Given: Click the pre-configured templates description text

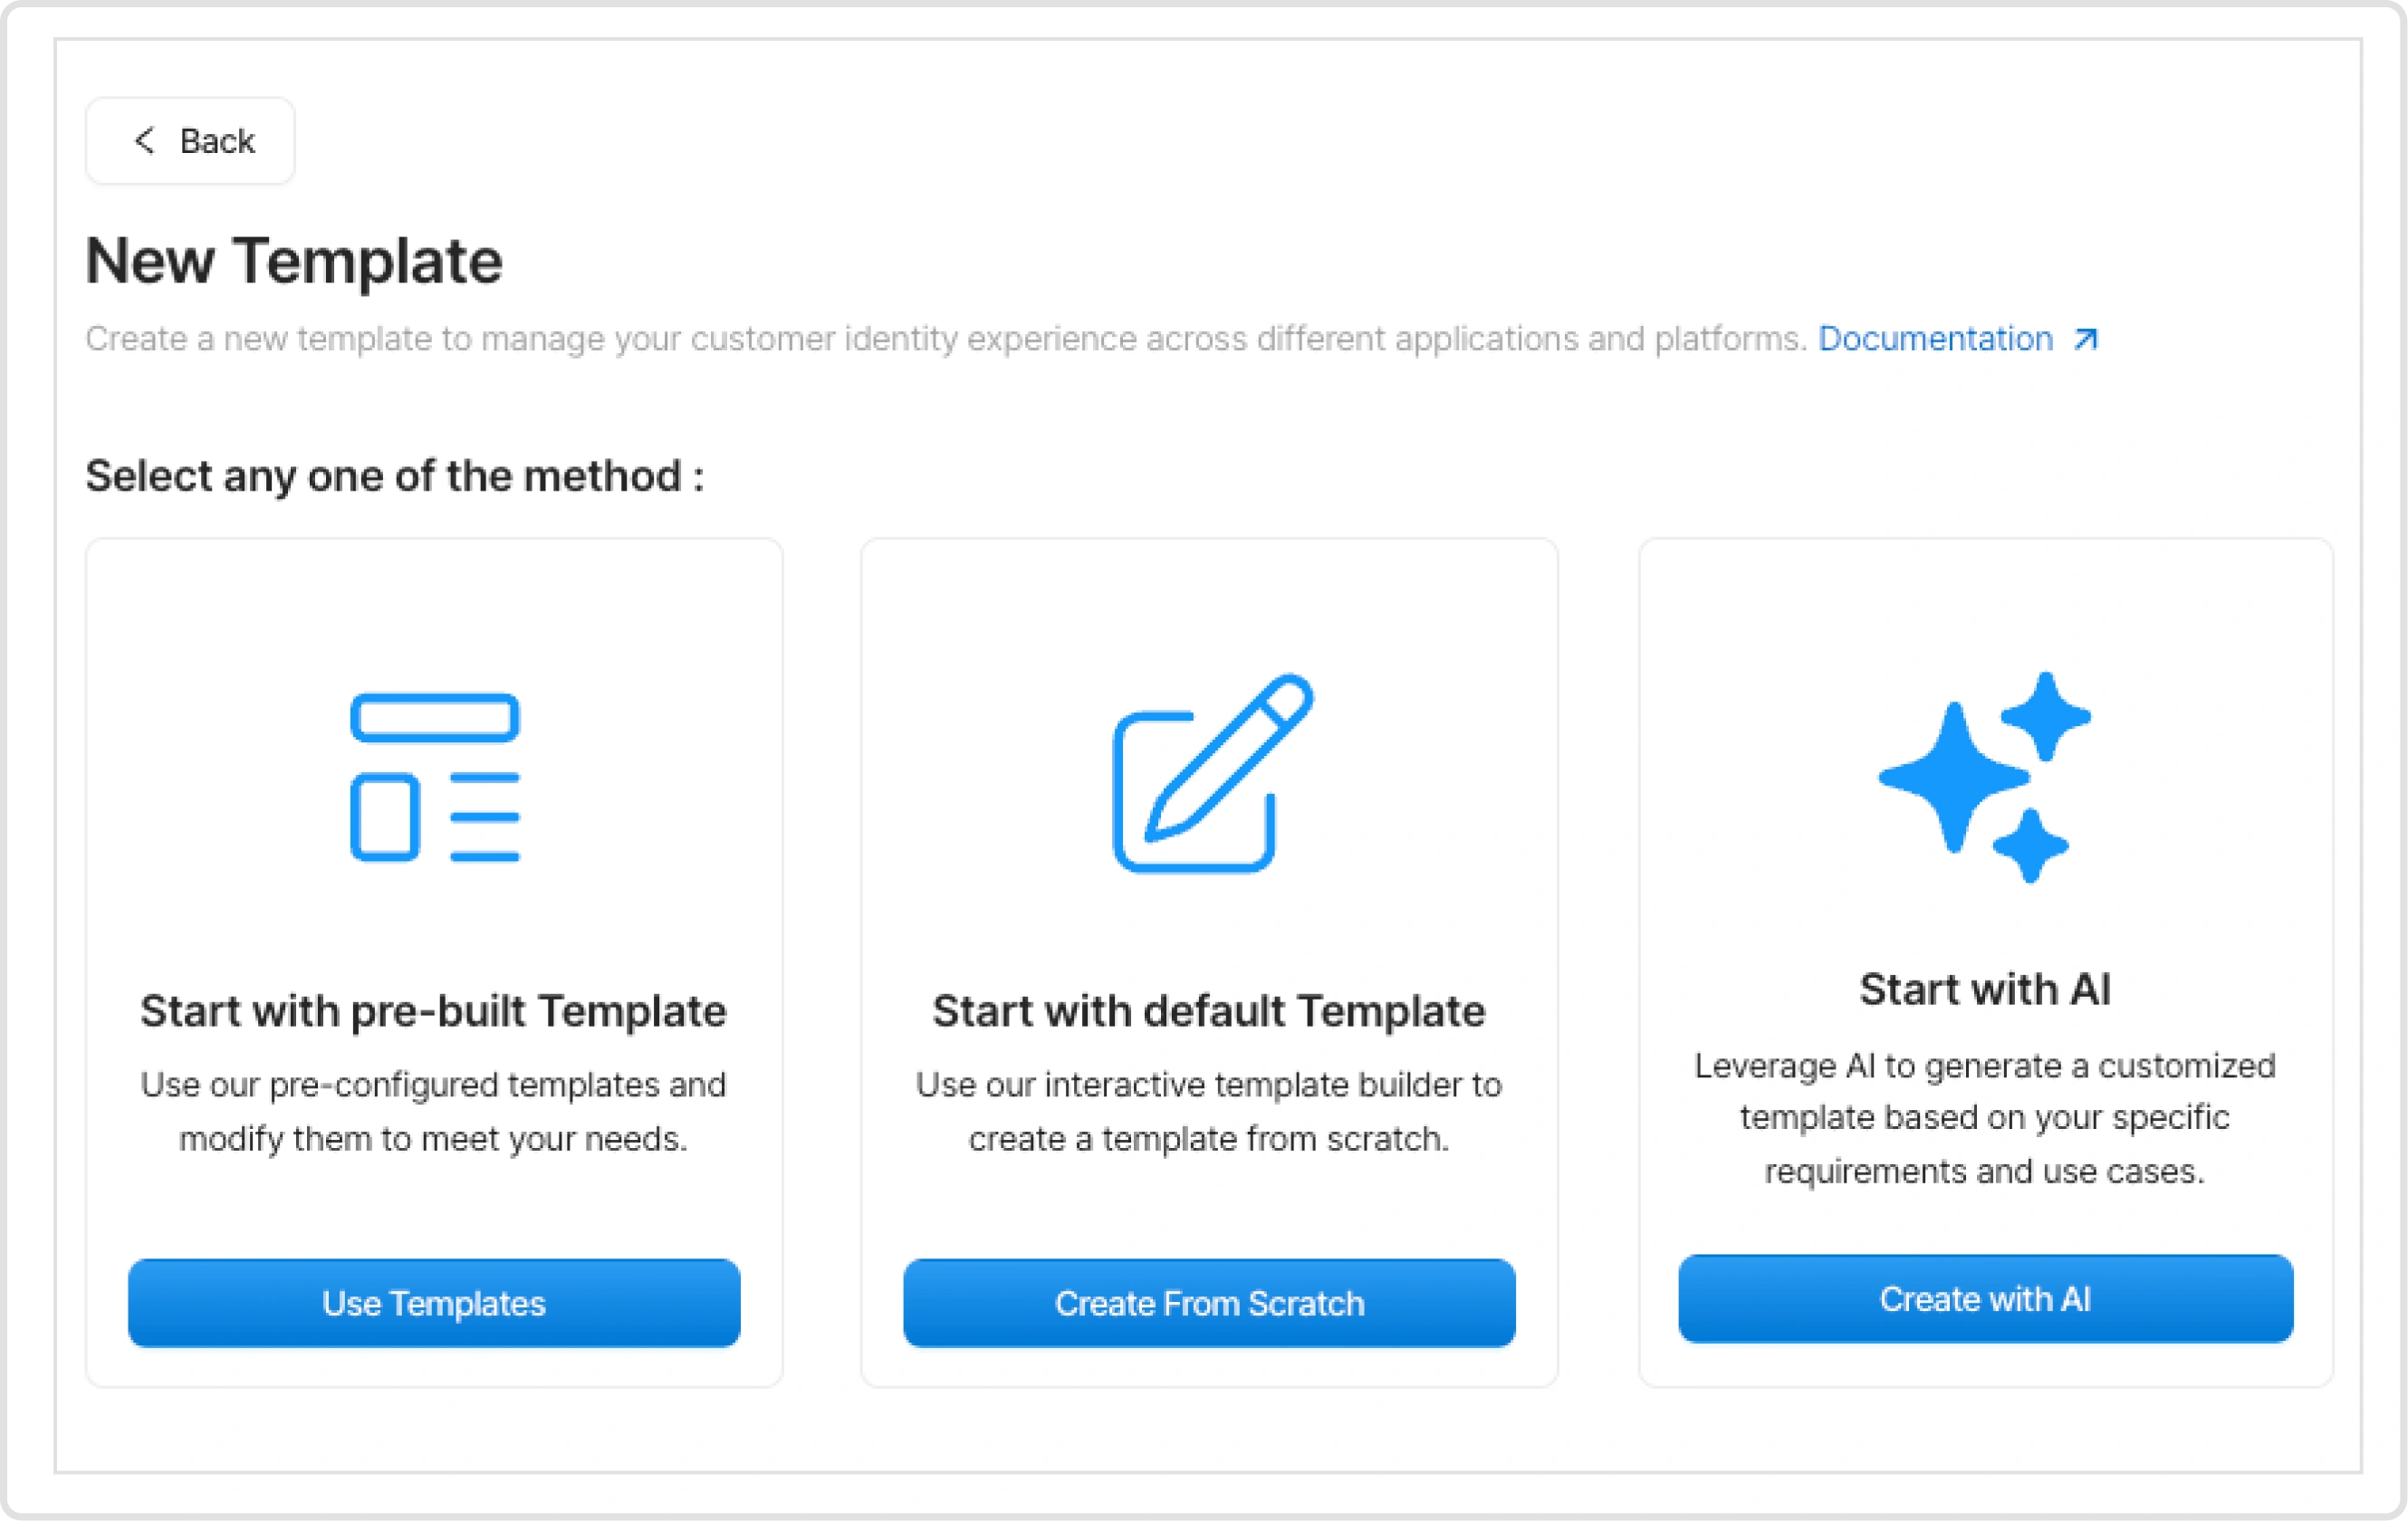Looking at the screenshot, I should tap(433, 1111).
